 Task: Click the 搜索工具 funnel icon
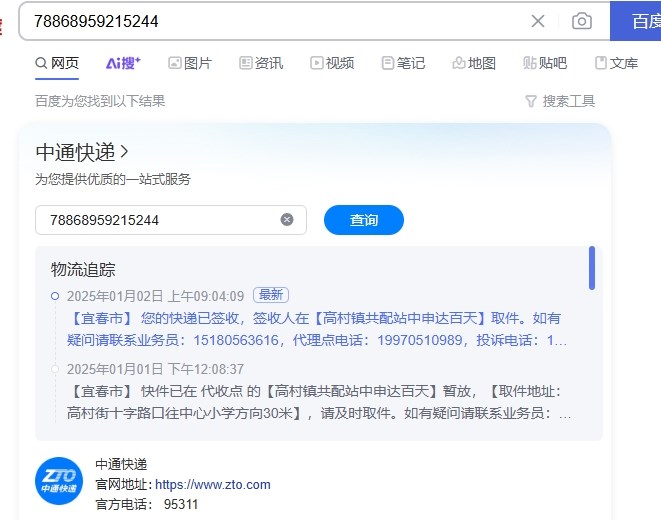click(x=531, y=101)
